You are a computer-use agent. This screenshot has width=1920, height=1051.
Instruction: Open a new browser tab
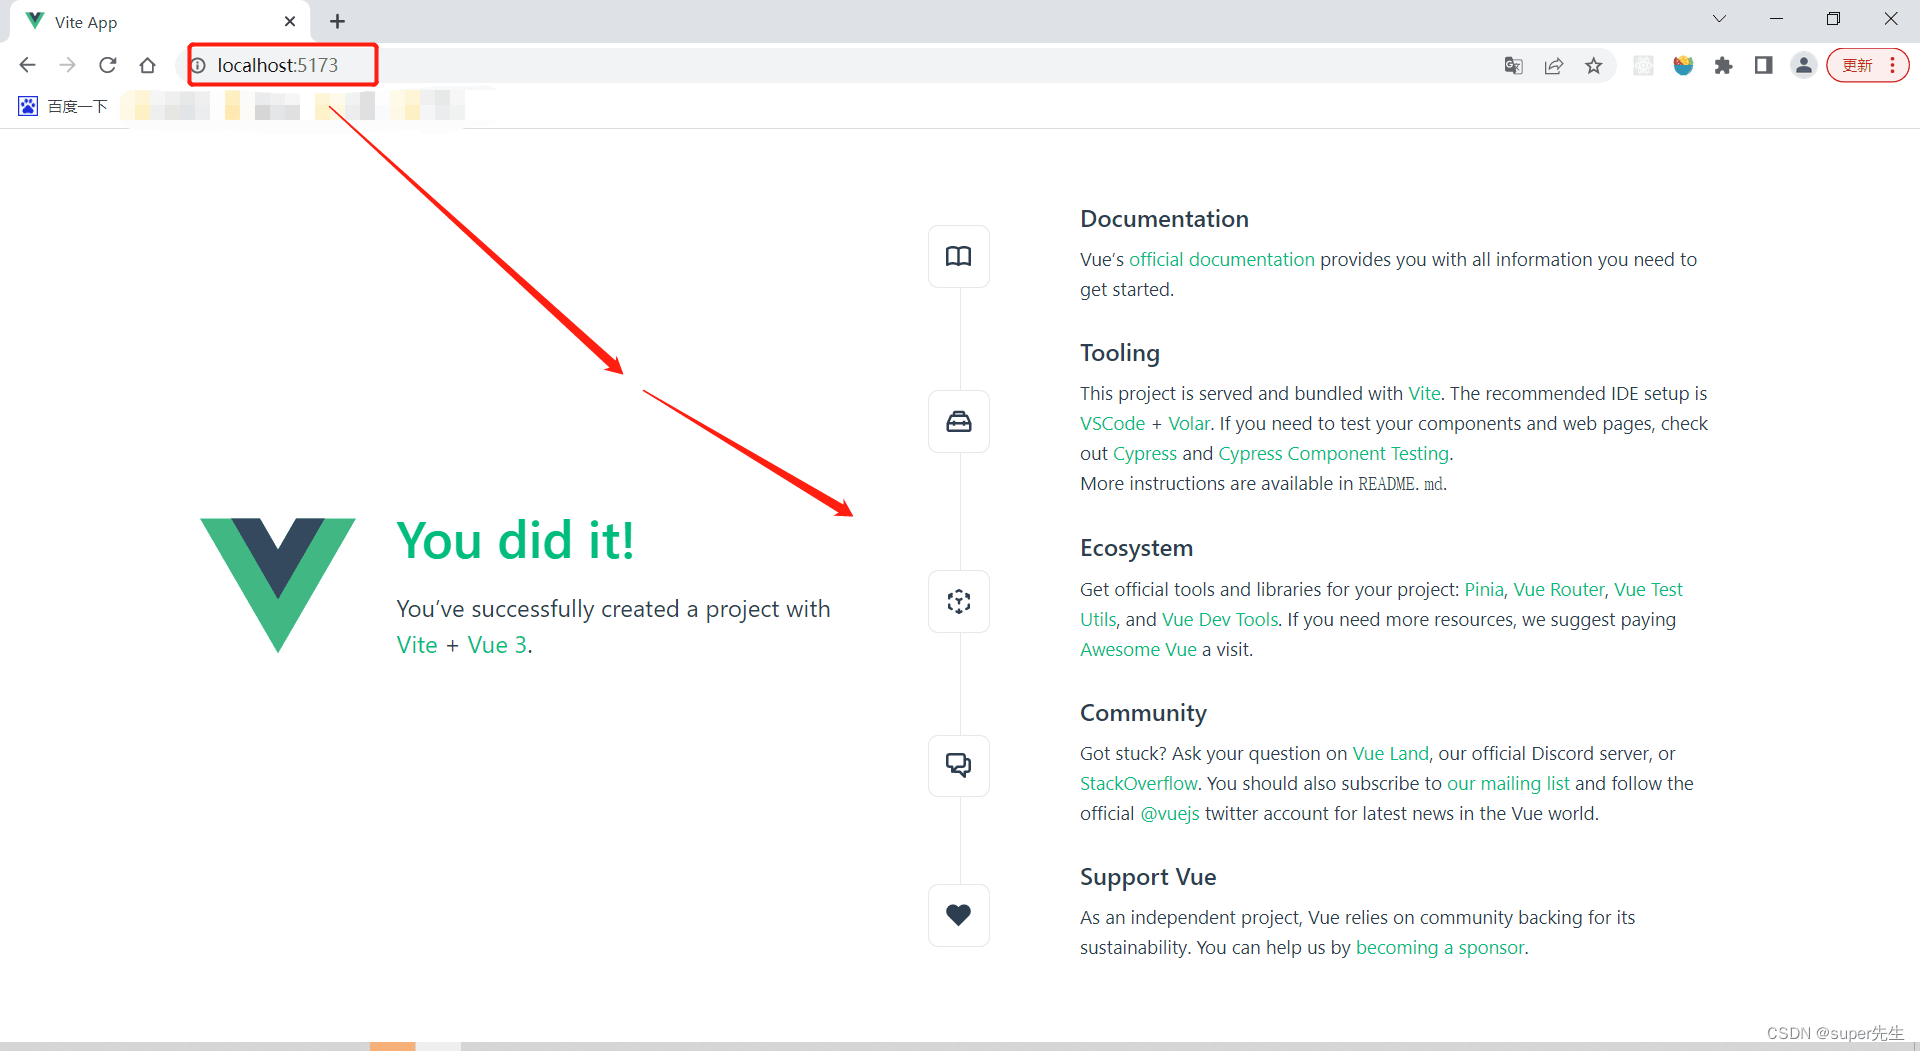(x=338, y=22)
